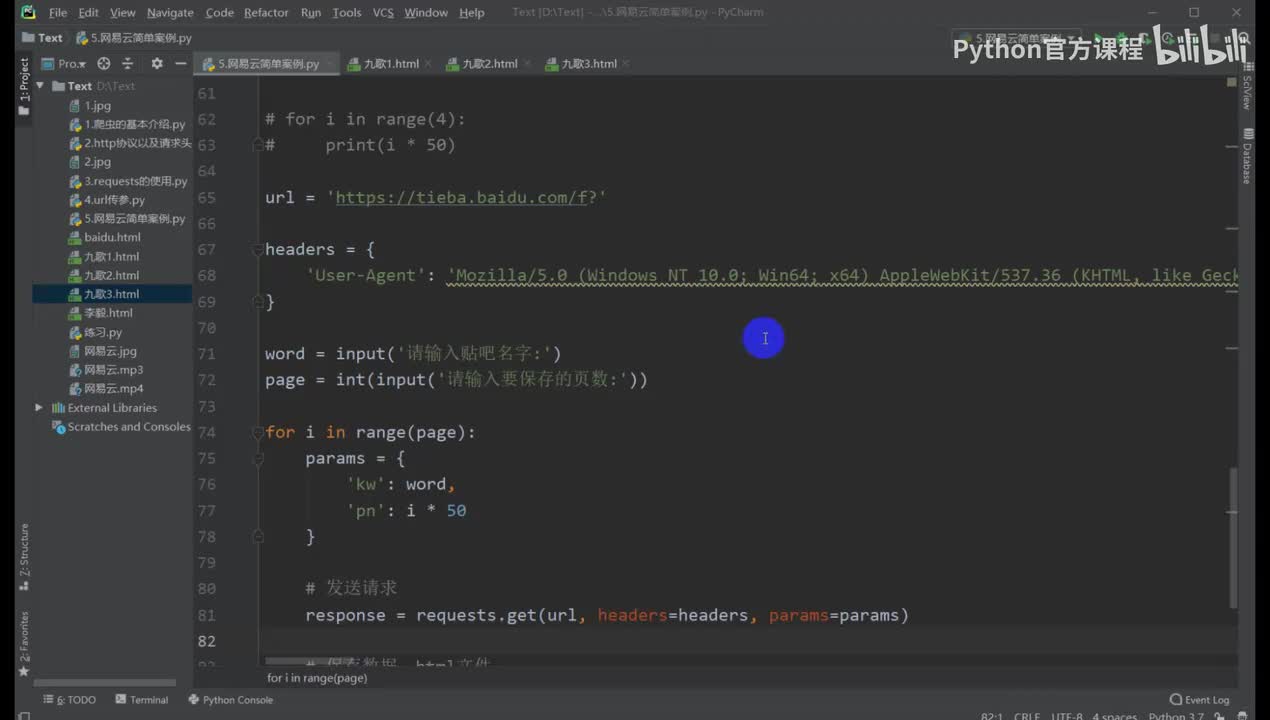This screenshot has width=1270, height=720.
Task: Click the editor vertical scrollbar thumb
Action: coord(1233,538)
